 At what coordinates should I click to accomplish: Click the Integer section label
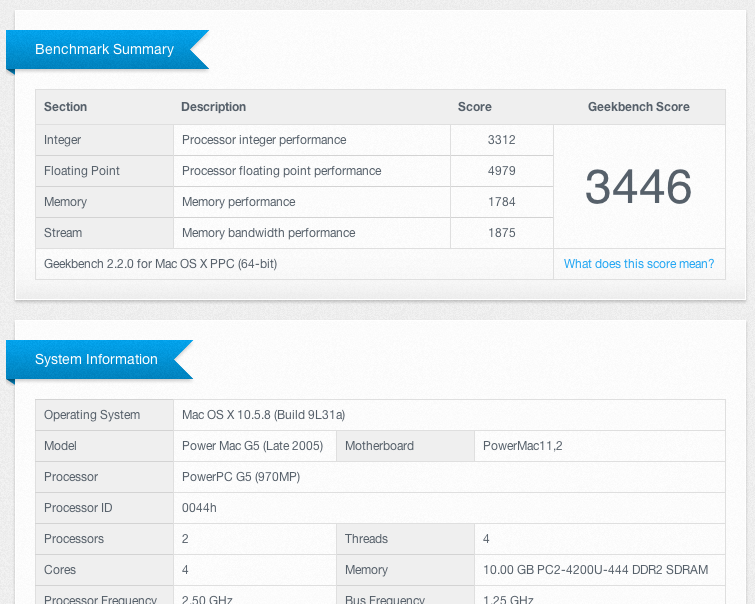pos(62,140)
